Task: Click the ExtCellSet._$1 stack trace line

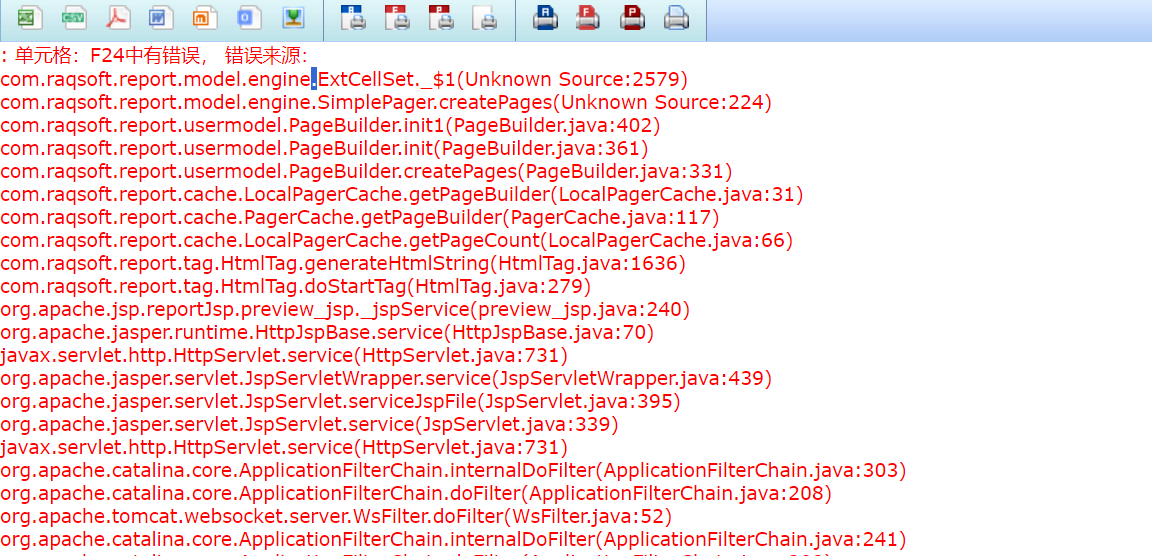Action: 344,79
